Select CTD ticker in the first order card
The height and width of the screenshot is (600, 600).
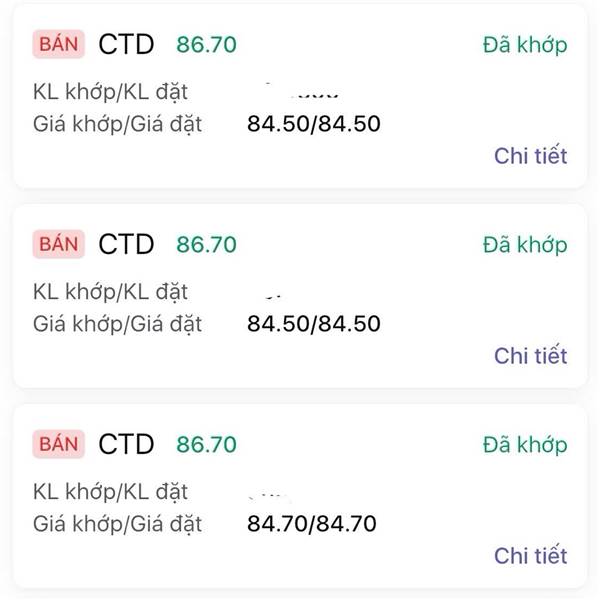pyautogui.click(x=126, y=45)
